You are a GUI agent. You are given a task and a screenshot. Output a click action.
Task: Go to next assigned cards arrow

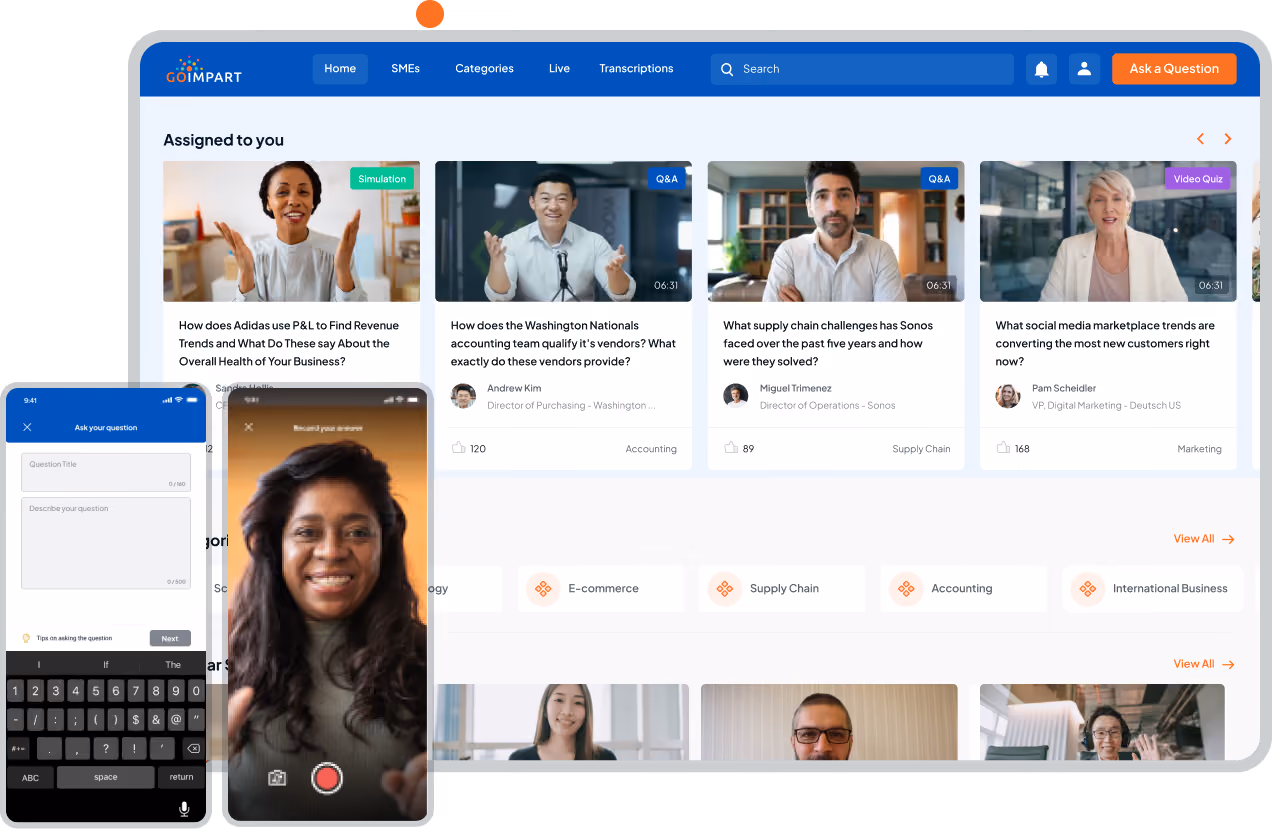[1228, 139]
